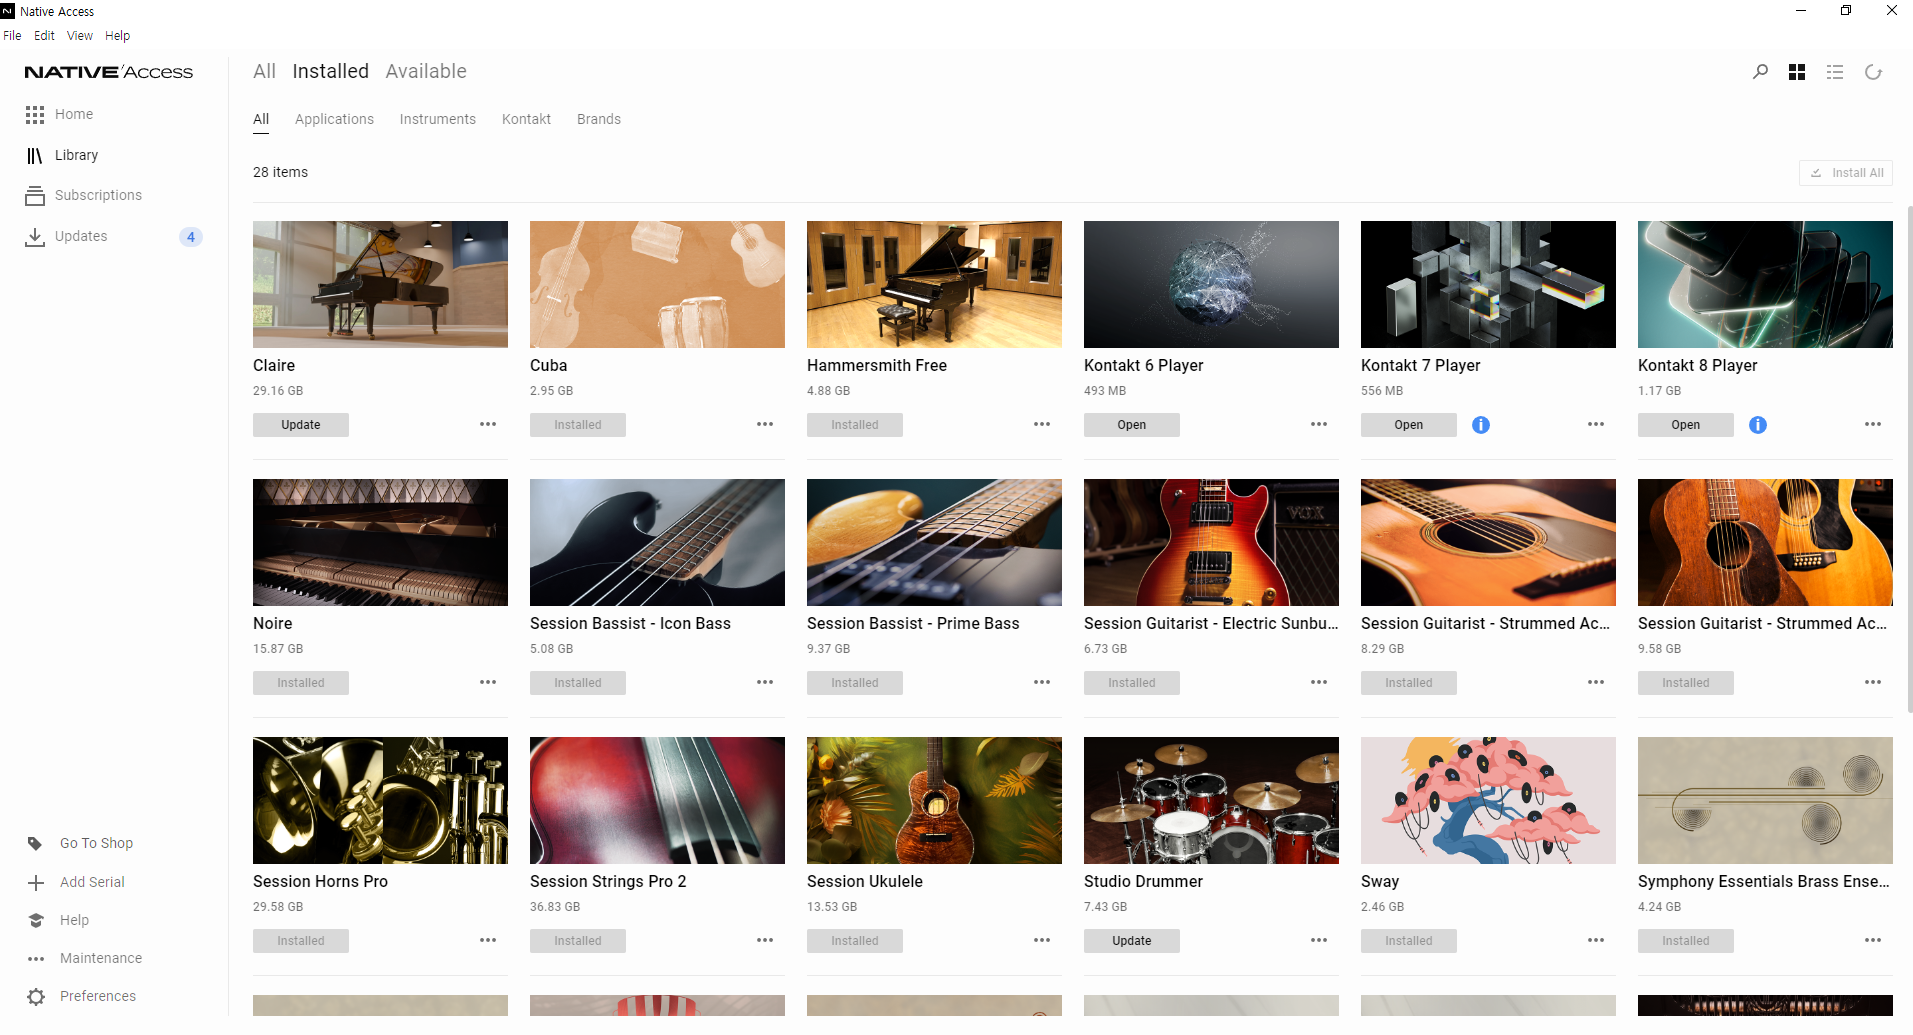Screen dimensions: 1913x1035
Task: Click the refresh icon
Action: pos(1873,72)
